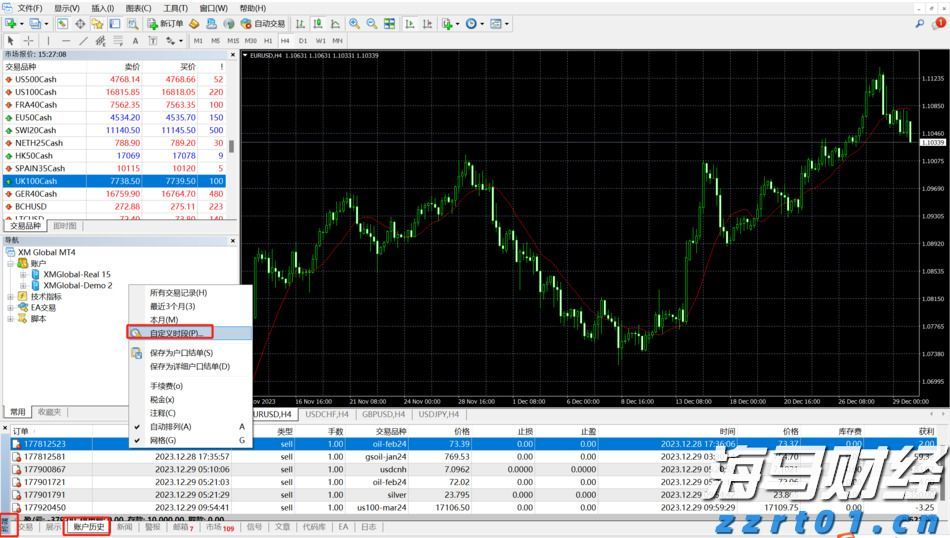Click the market watch vertical scrollbar
Screen dimensions: 950x538
(232, 146)
